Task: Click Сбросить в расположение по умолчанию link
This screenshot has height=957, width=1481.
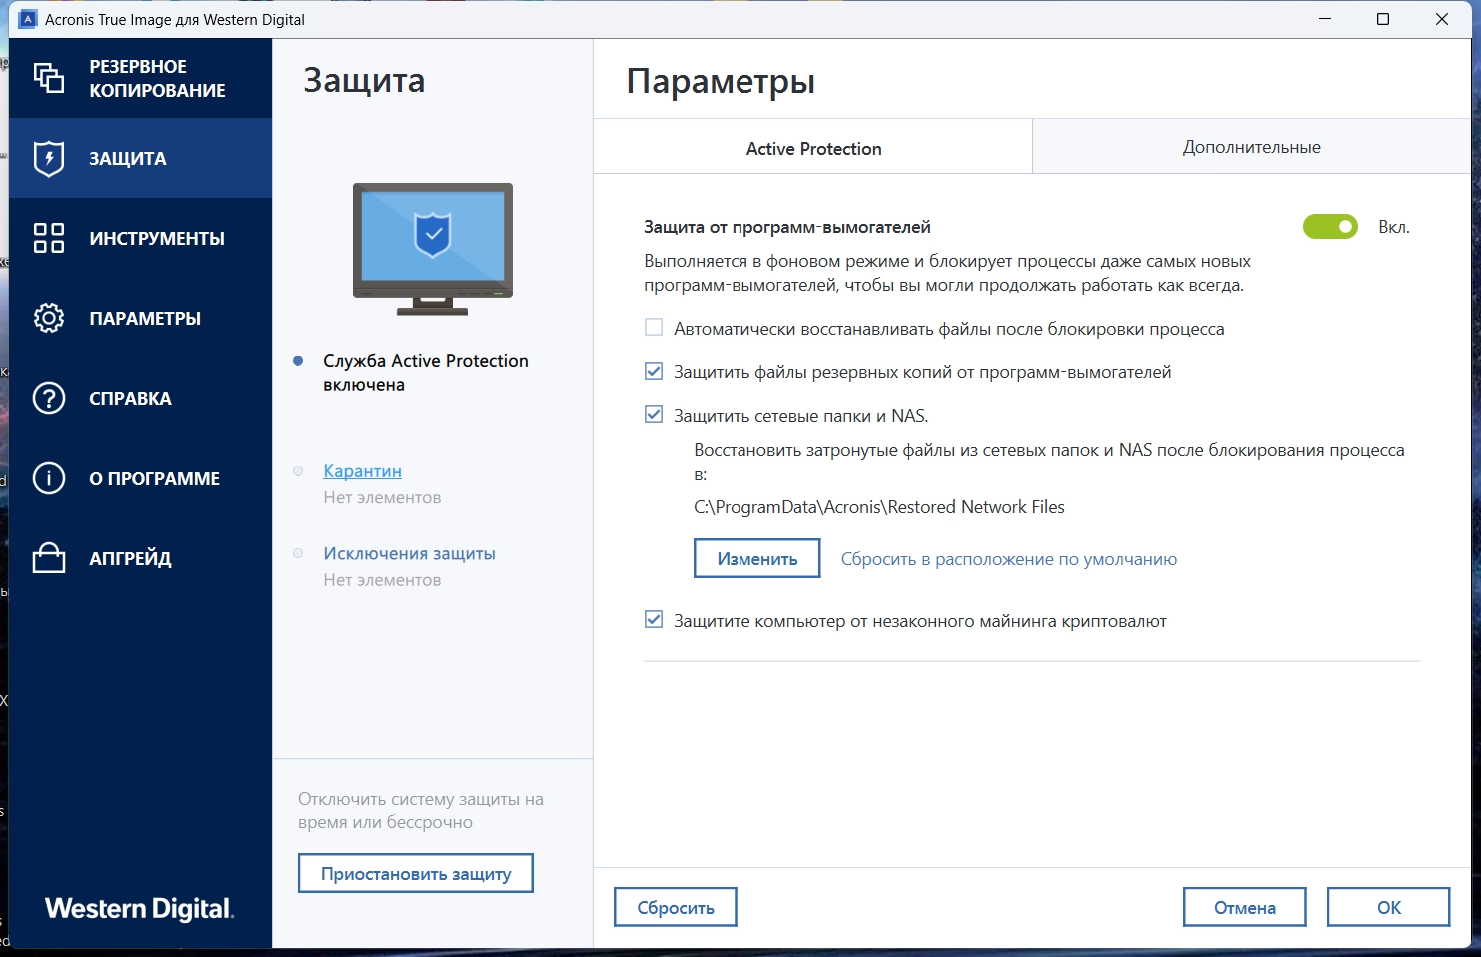Action: coord(1009,559)
